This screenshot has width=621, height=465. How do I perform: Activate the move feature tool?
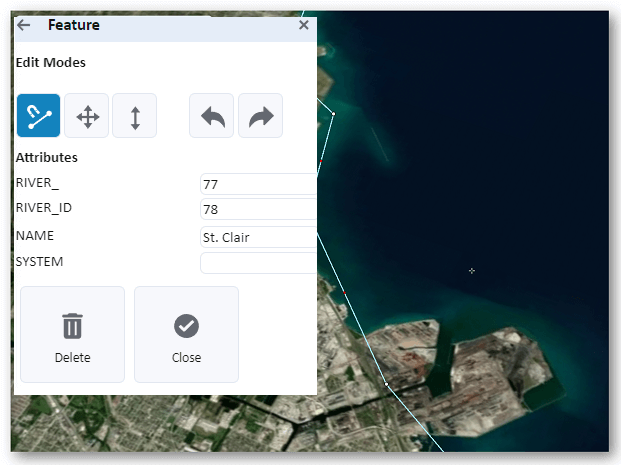(x=87, y=116)
